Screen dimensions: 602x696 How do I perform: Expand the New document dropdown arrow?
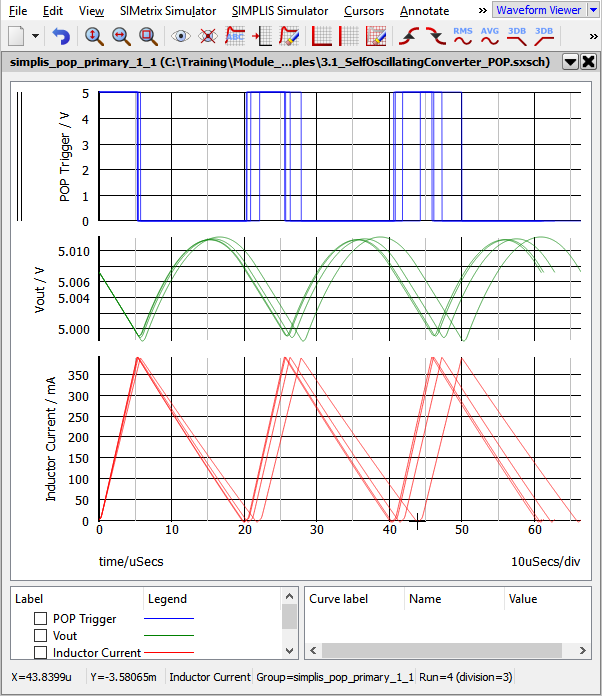36,36
